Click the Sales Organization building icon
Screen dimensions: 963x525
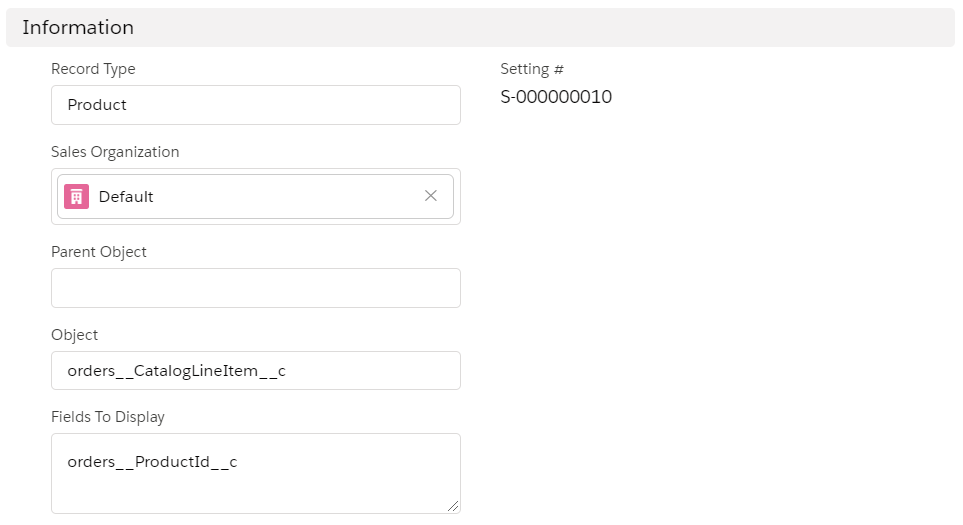pyautogui.click(x=77, y=196)
